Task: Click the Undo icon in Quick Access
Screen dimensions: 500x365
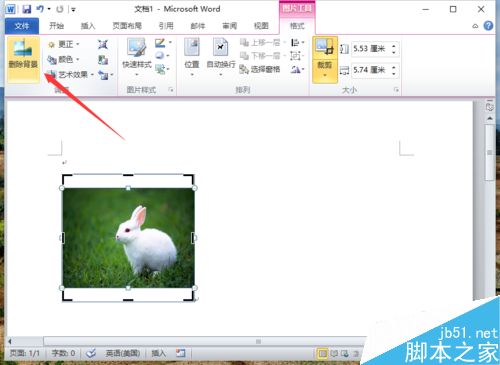Action: pyautogui.click(x=40, y=9)
